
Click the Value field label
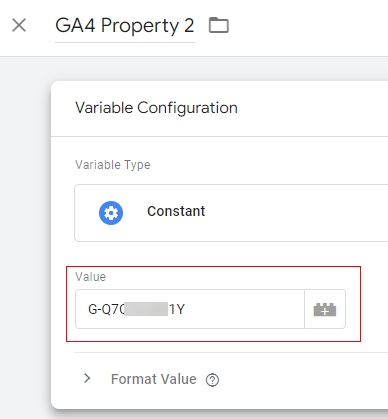point(90,277)
